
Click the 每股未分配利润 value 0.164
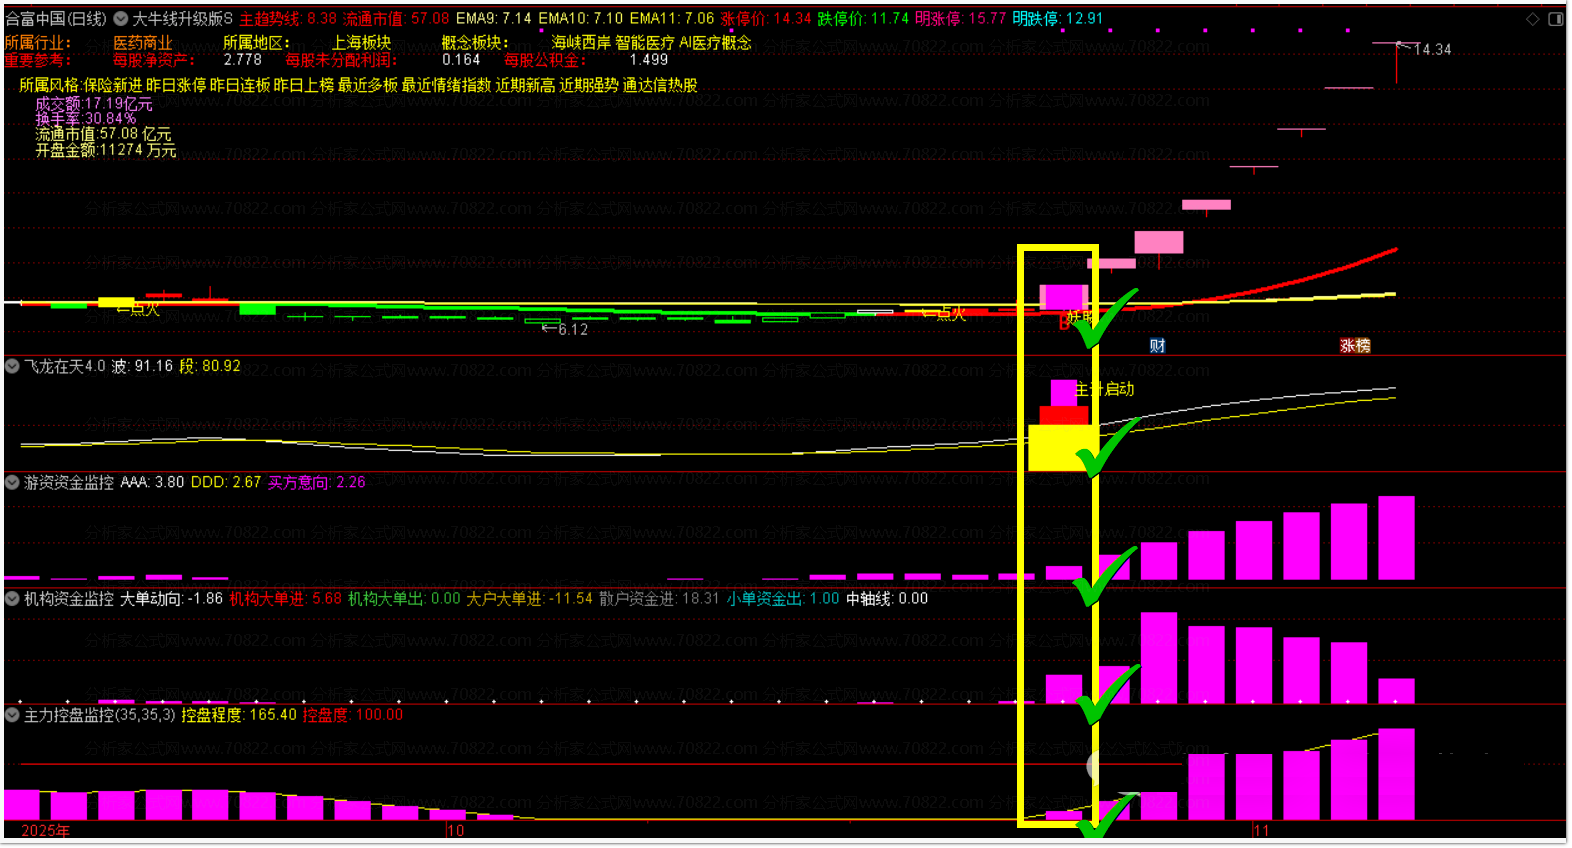(461, 60)
